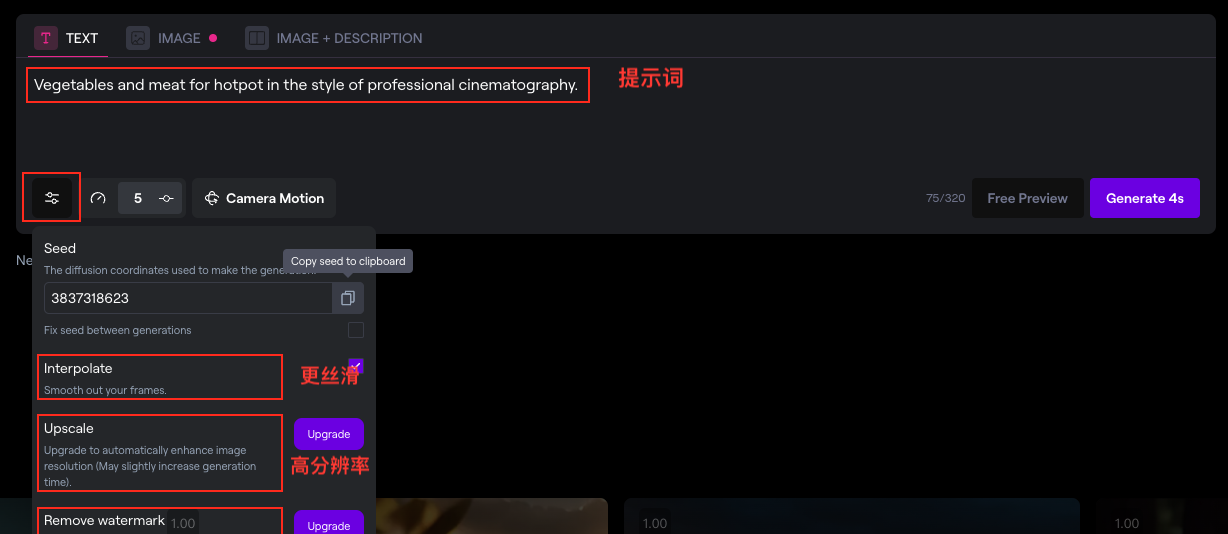Click the seed number input field

coord(188,298)
